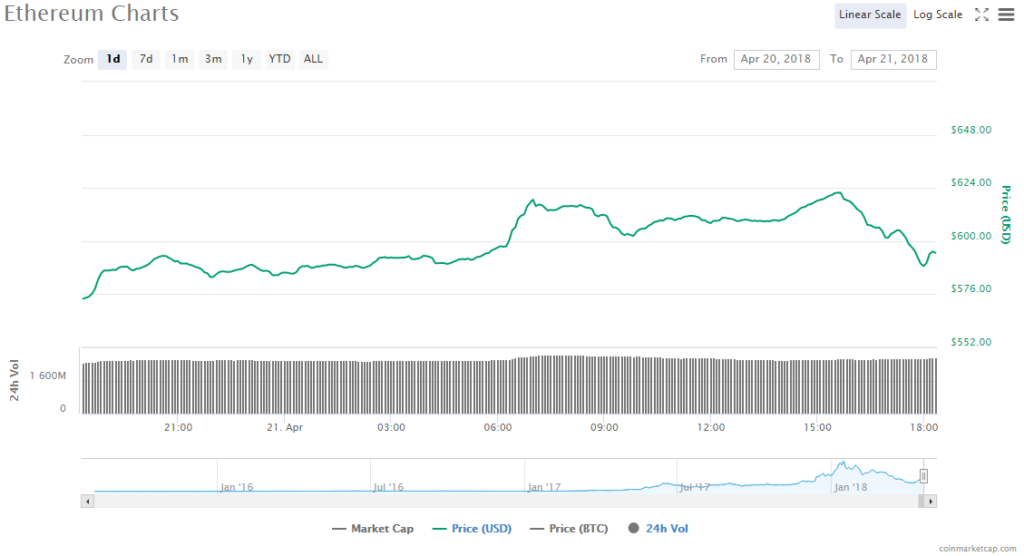
Task: Toggle the 24h Vol legend series
Action: tap(658, 528)
